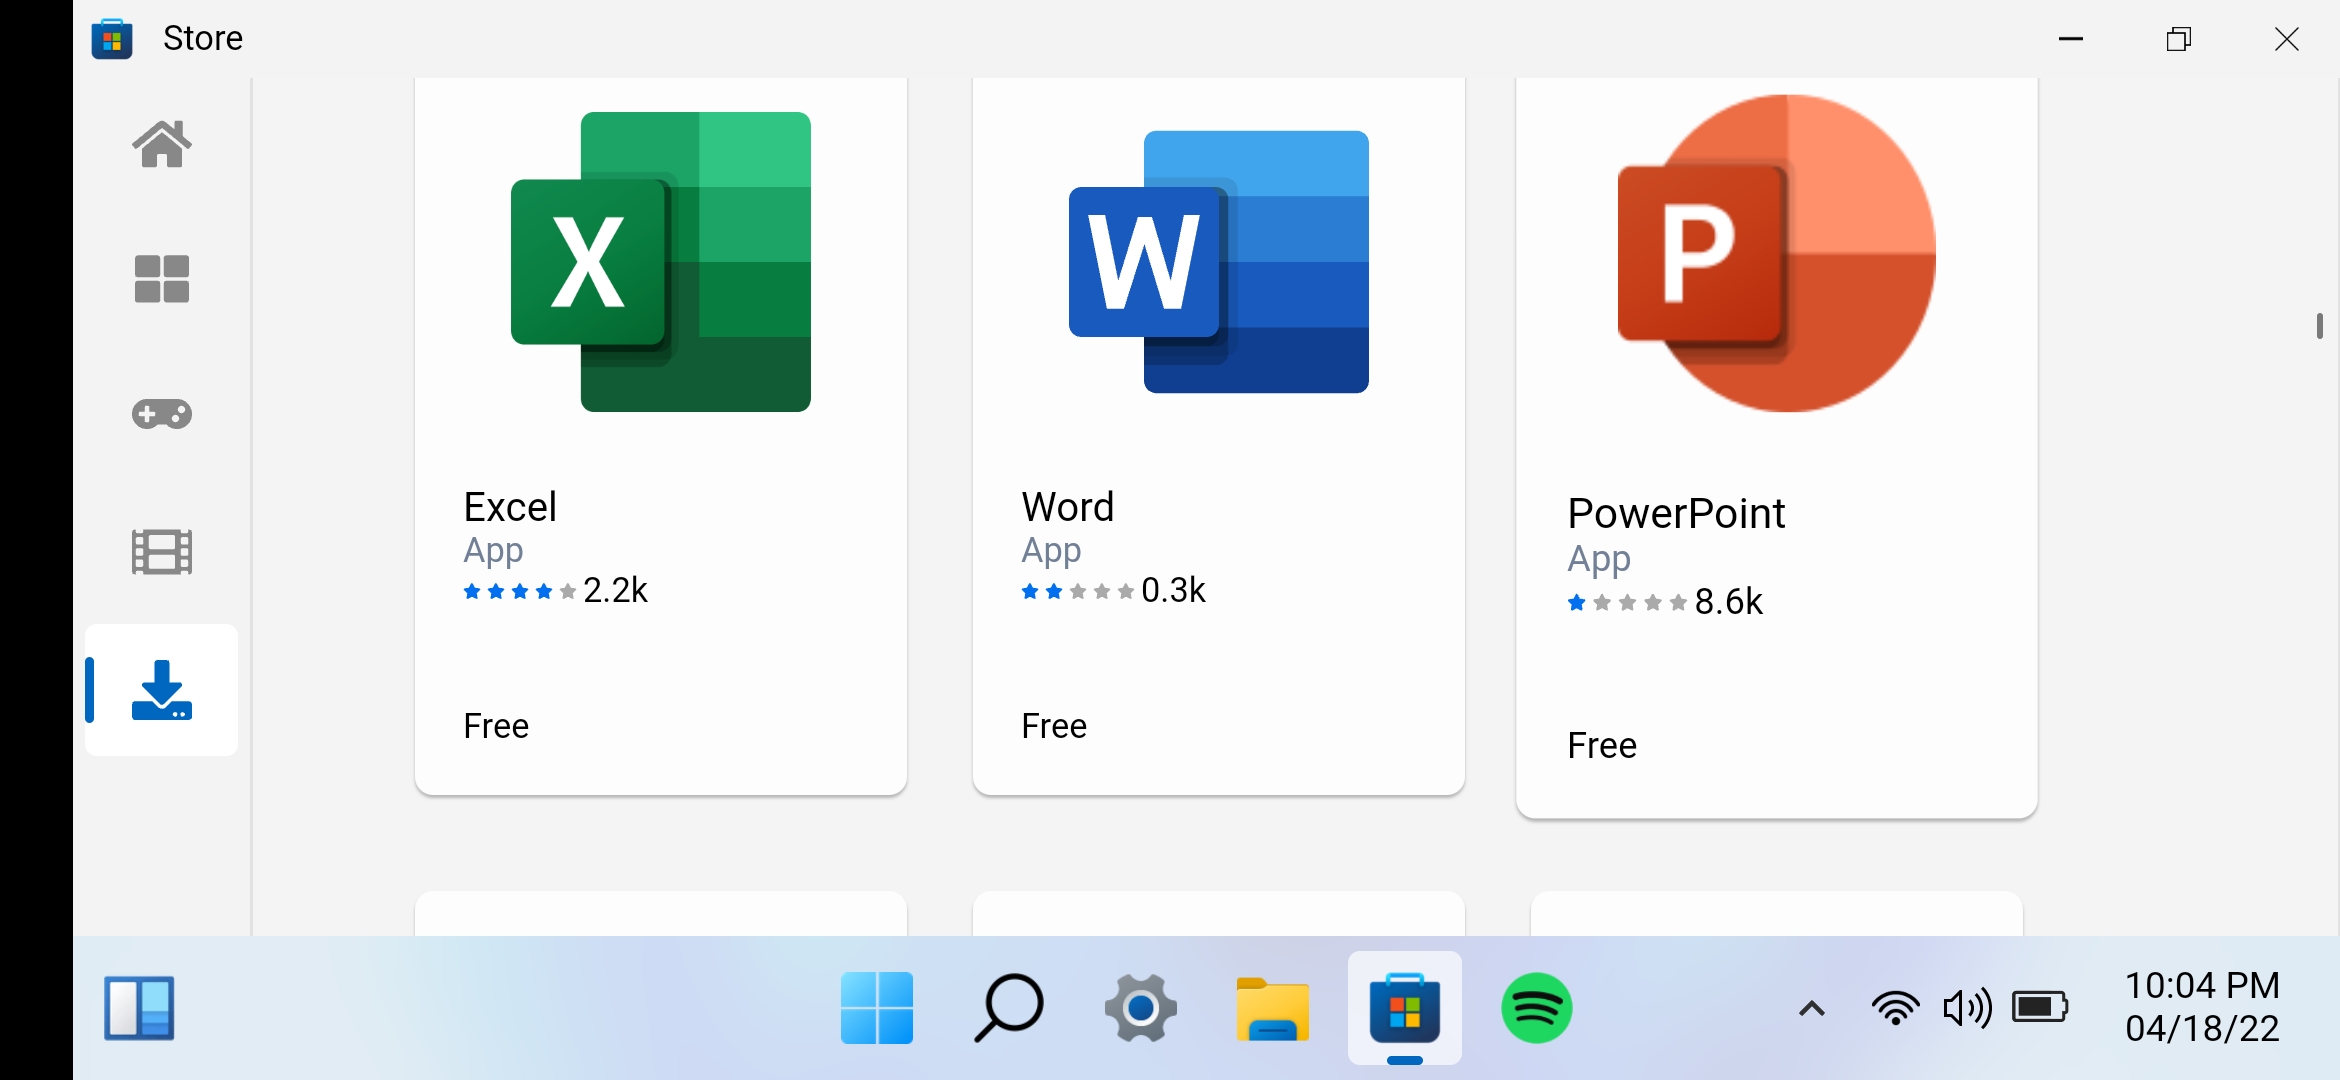
Task: Open the Movies section in the sidebar
Action: [x=161, y=551]
